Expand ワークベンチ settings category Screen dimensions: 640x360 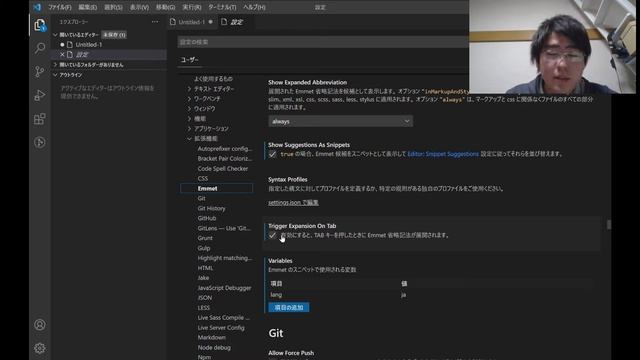click(189, 99)
